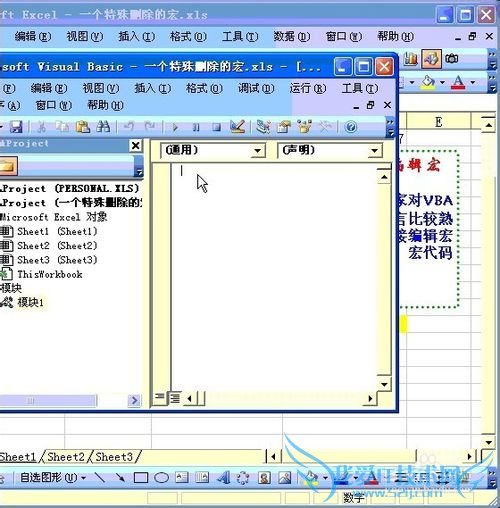The height and width of the screenshot is (508, 500).
Task: Open Project Explorer from the VBA toolbar
Action: click(x=263, y=127)
